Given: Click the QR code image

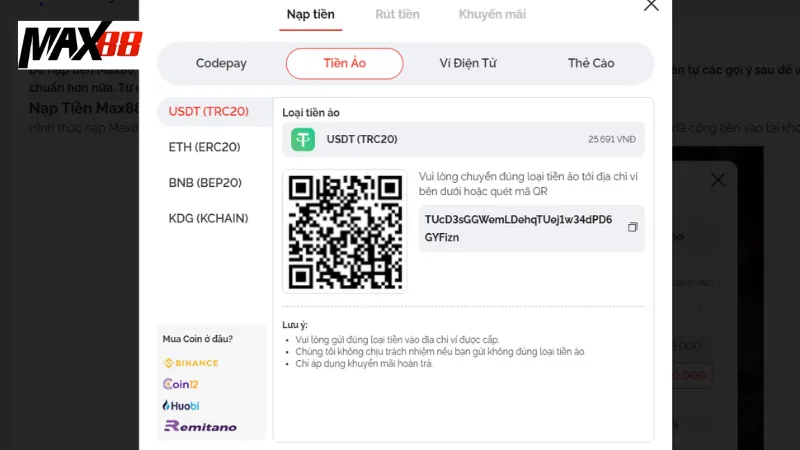Looking at the screenshot, I should click(x=345, y=232).
